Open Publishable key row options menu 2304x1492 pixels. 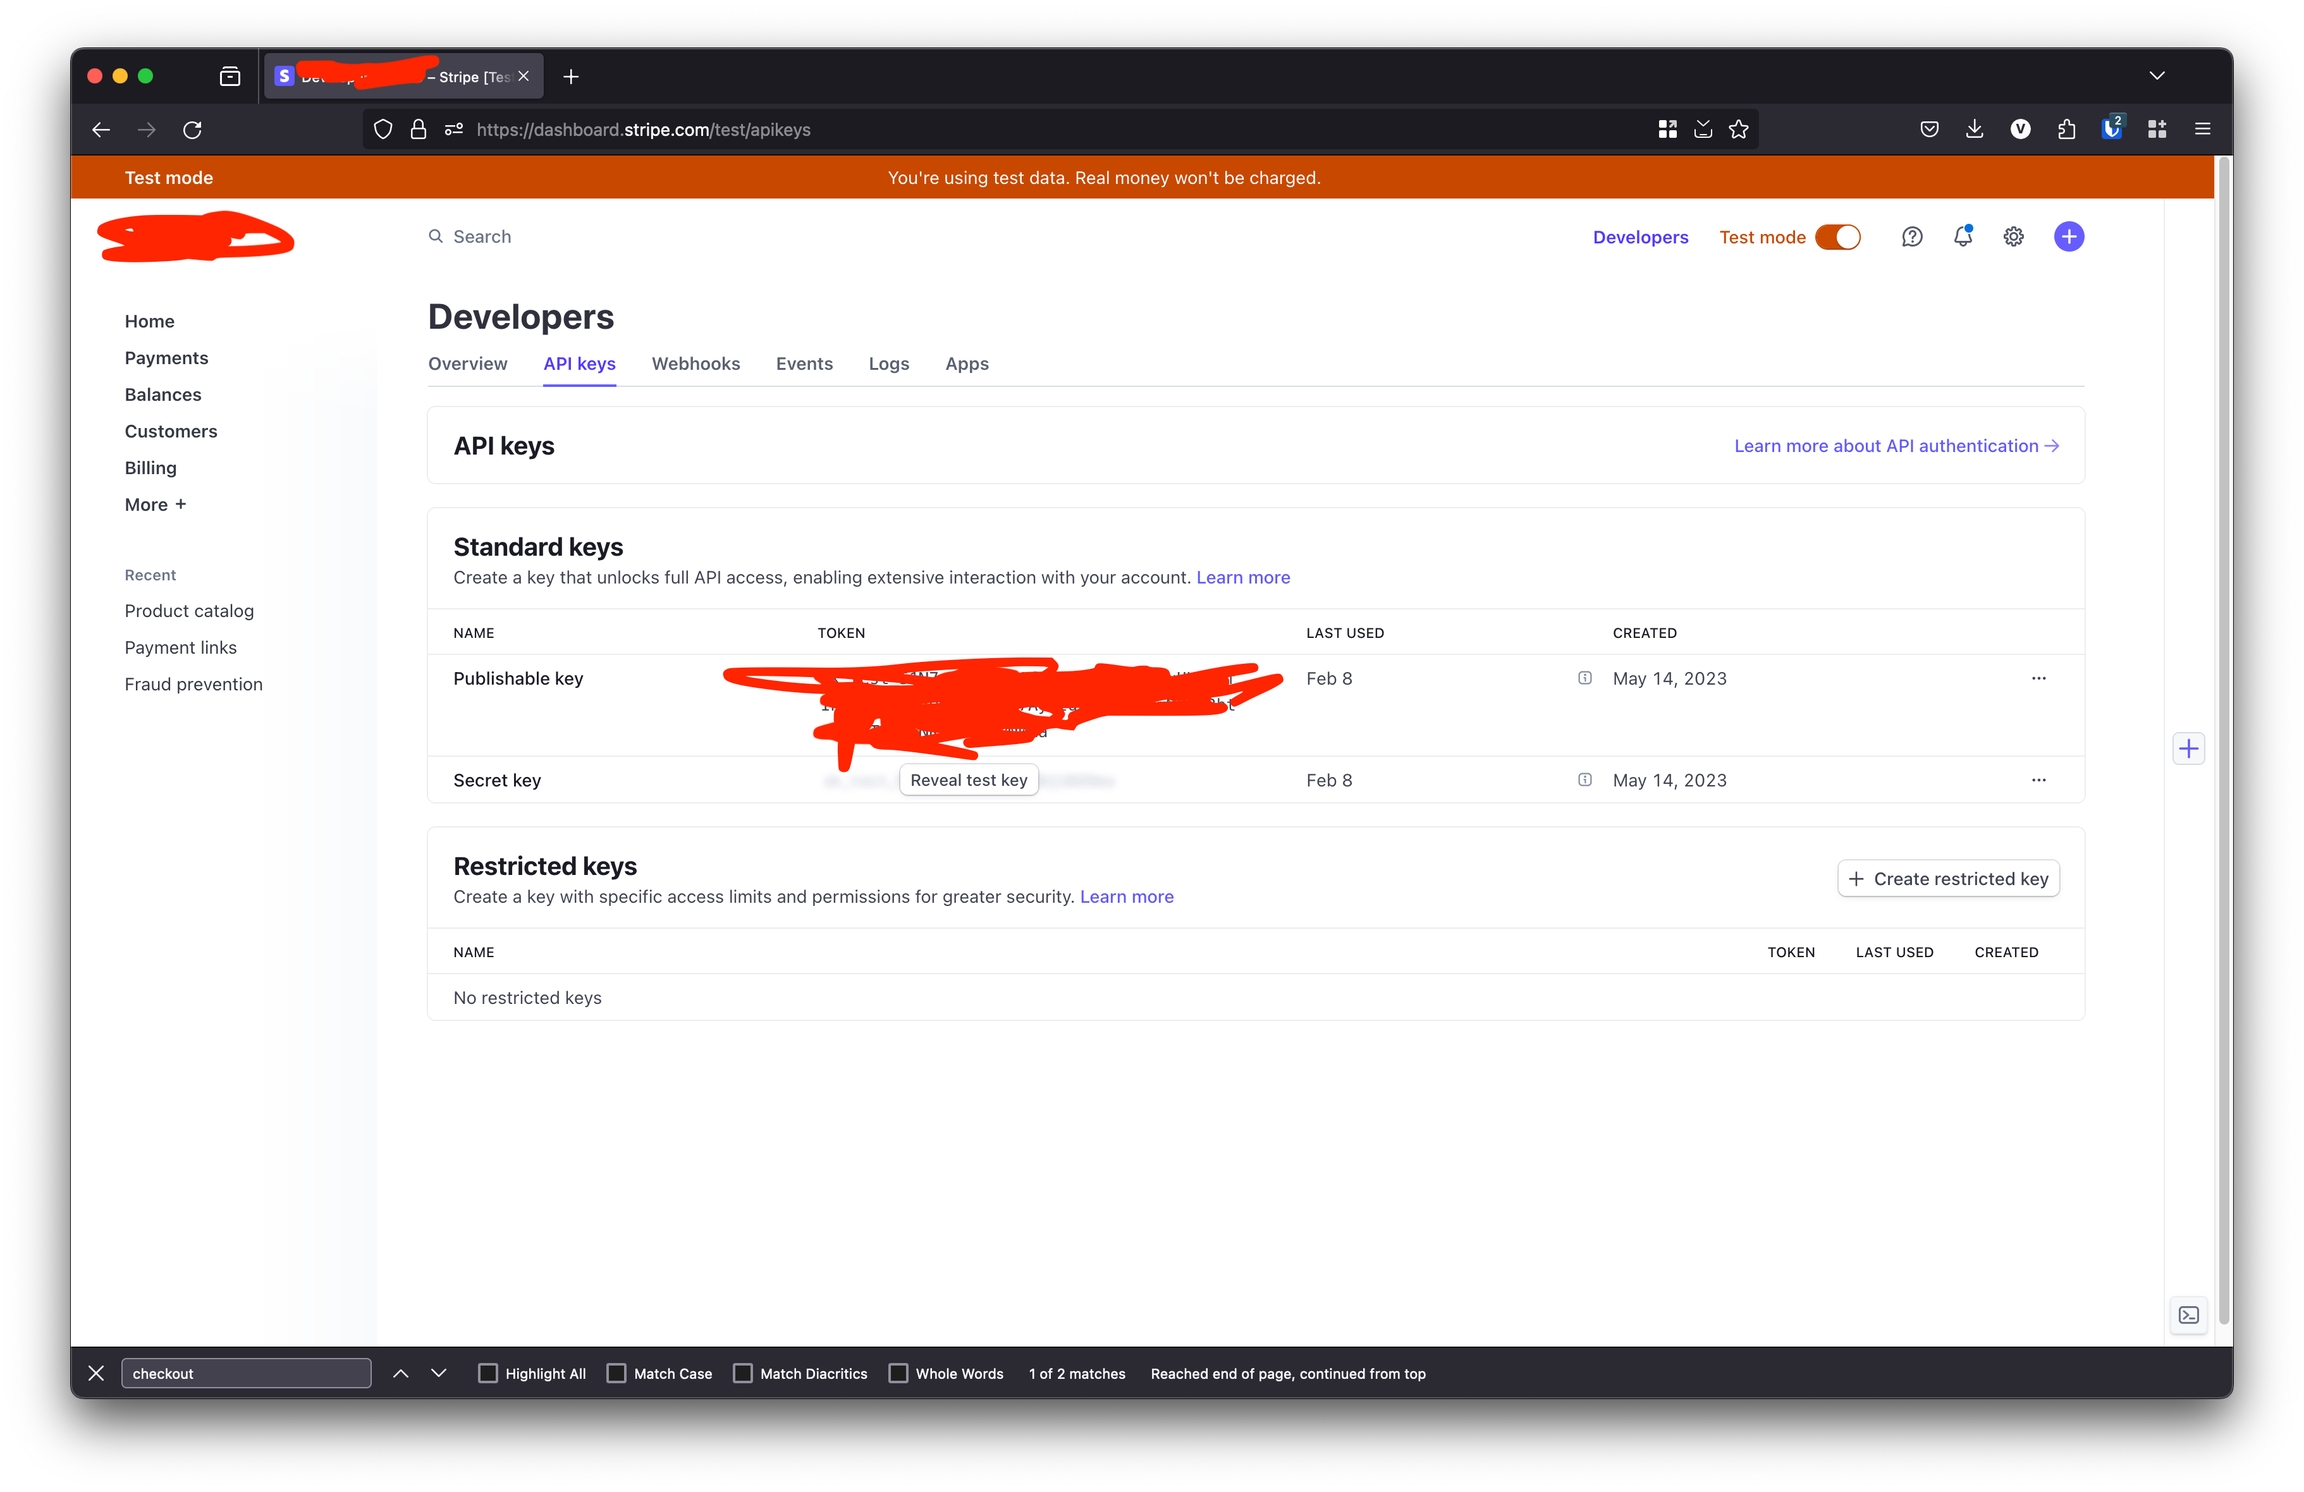tap(2038, 678)
